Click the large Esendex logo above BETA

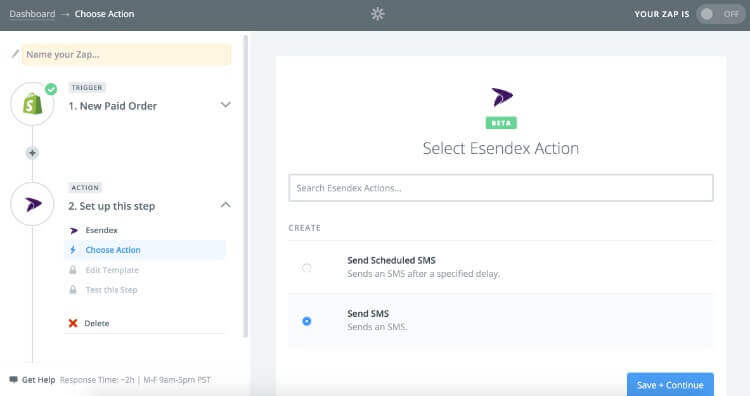click(x=501, y=97)
